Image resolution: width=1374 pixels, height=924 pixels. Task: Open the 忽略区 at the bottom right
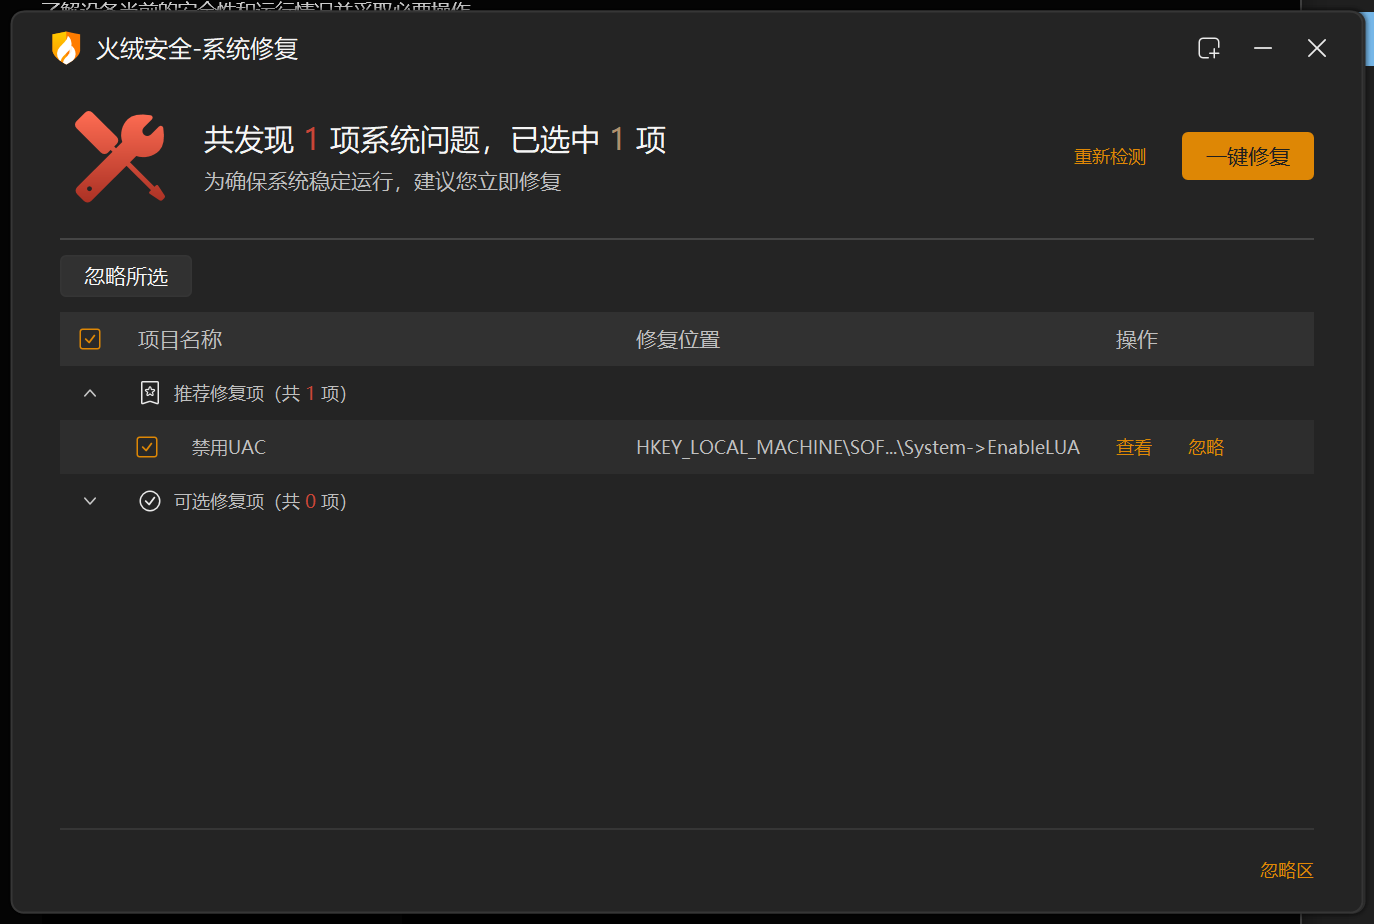(x=1286, y=870)
